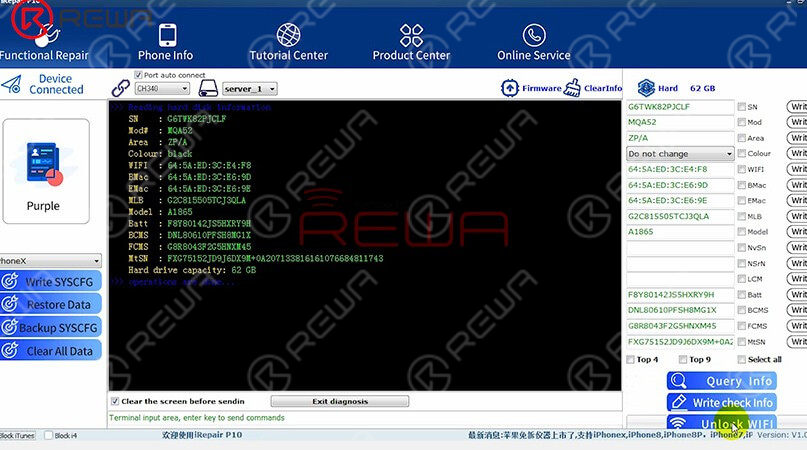Click the Write button beside Batt

(797, 295)
